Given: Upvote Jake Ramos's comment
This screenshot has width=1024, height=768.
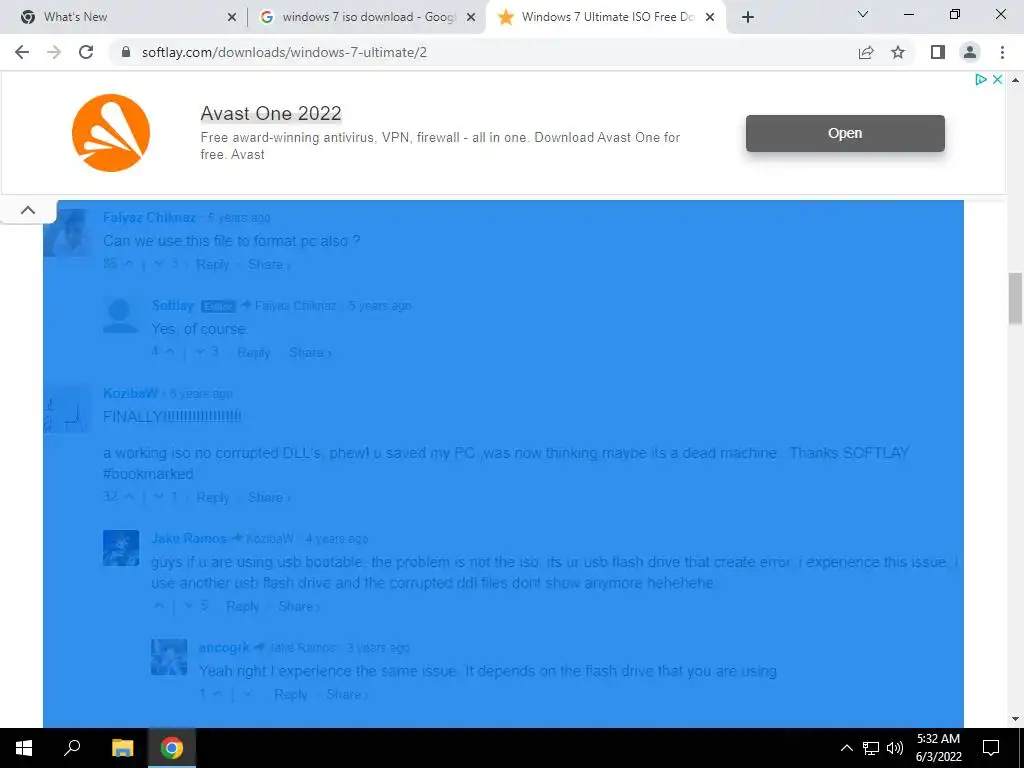Looking at the screenshot, I should pyautogui.click(x=159, y=607).
